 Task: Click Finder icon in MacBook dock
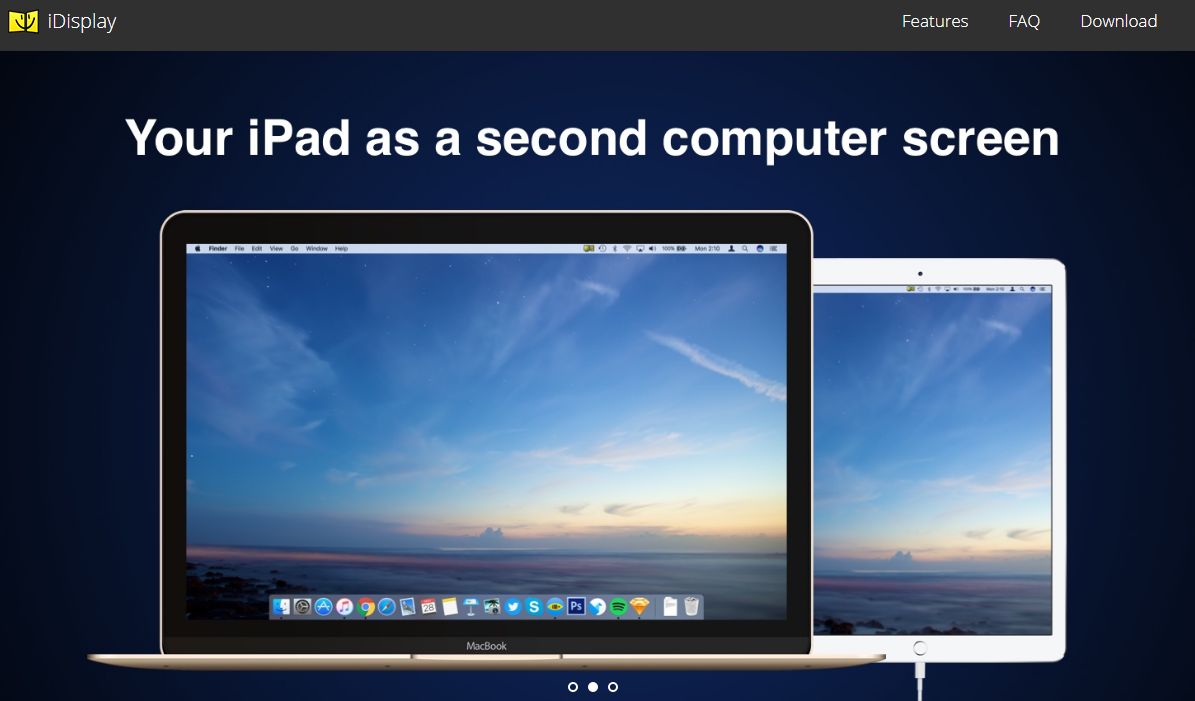click(x=281, y=607)
